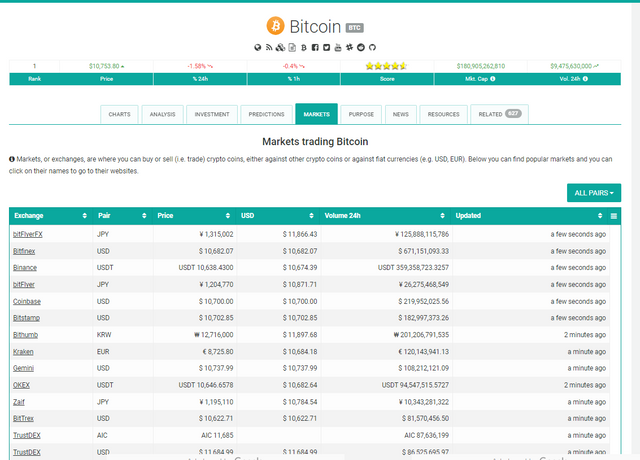Click the cubes block explorer icon
Screen dimensions: 640x460
[280, 48]
